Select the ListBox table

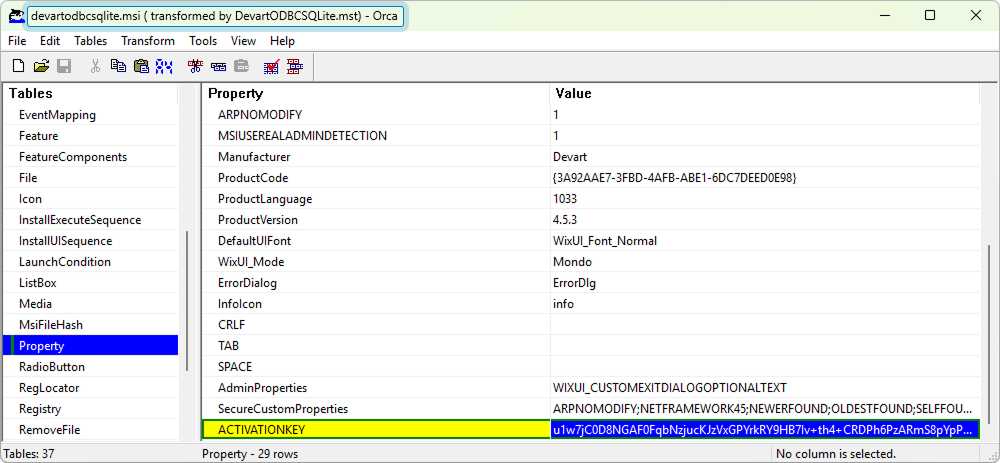pyautogui.click(x=38, y=283)
